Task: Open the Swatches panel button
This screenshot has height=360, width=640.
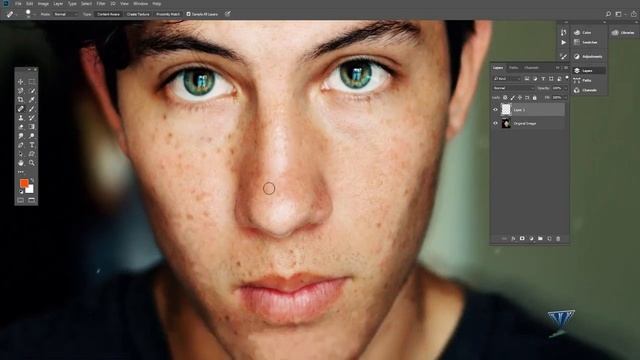Action: coord(585,42)
